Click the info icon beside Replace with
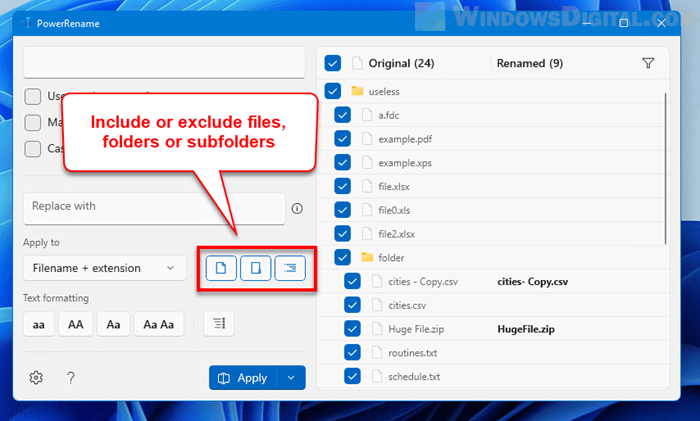The image size is (700, 421). point(297,208)
